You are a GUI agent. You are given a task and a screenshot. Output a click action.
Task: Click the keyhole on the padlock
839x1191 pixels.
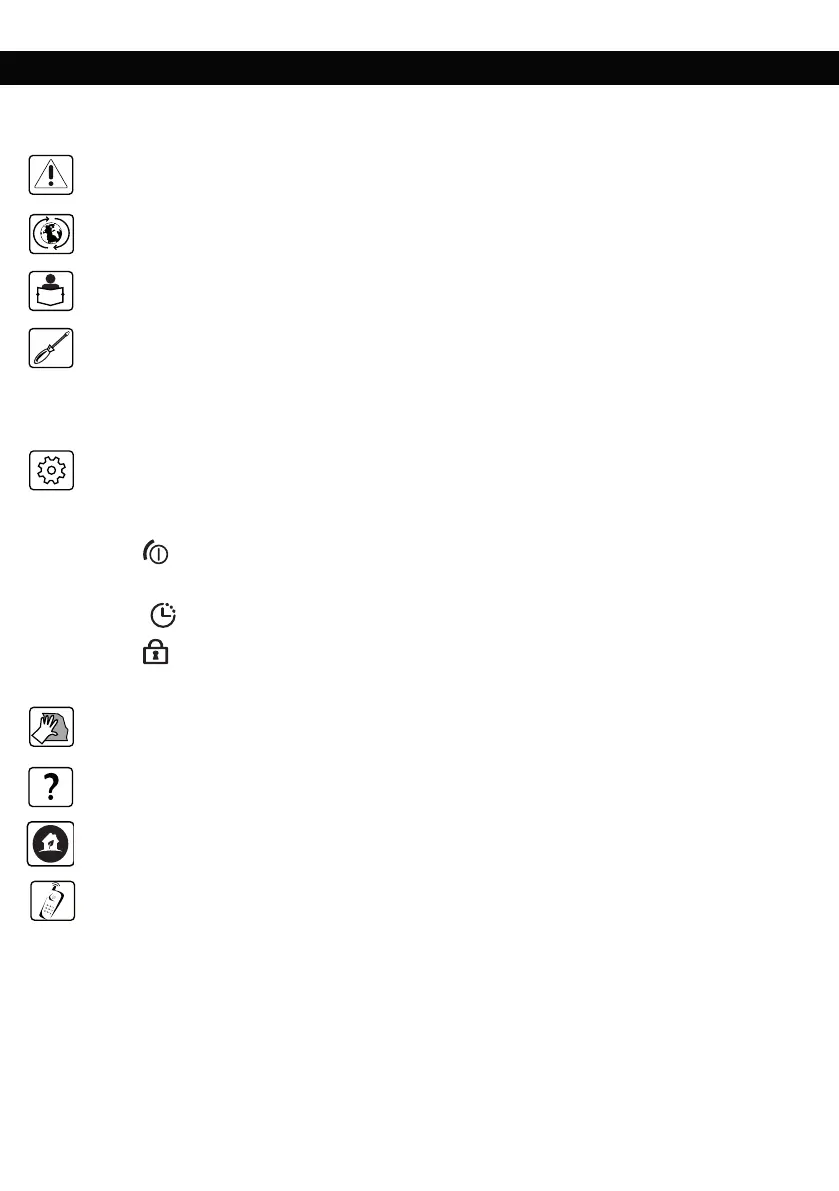[156, 656]
